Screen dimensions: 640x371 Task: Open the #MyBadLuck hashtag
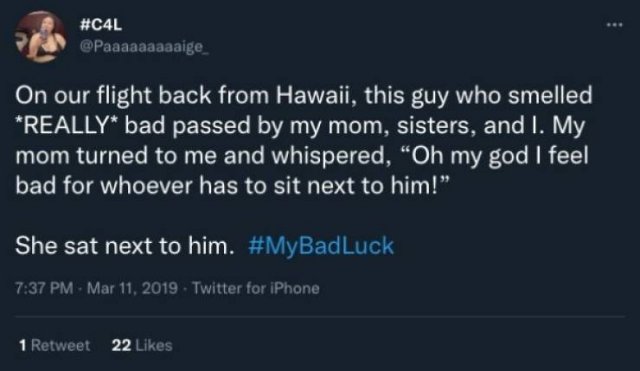click(x=321, y=246)
